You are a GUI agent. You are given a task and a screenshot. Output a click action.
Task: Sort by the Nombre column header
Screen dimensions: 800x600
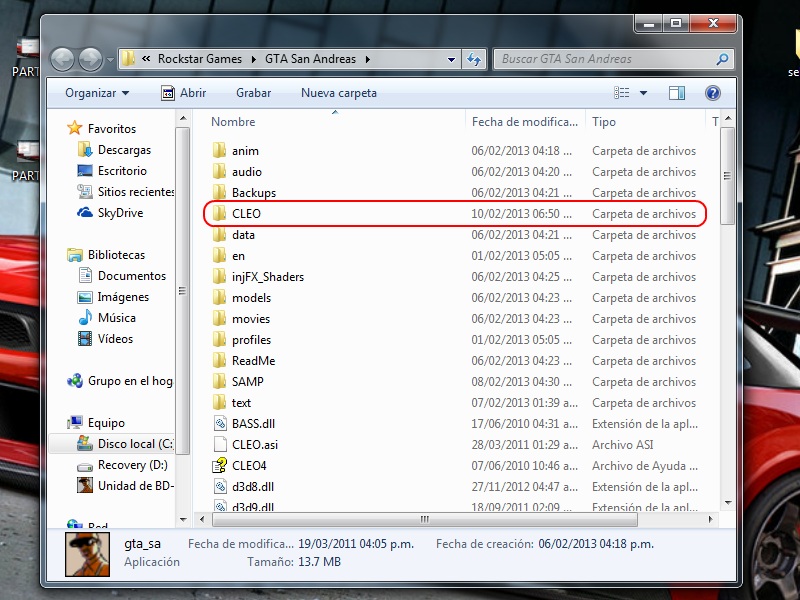click(233, 122)
